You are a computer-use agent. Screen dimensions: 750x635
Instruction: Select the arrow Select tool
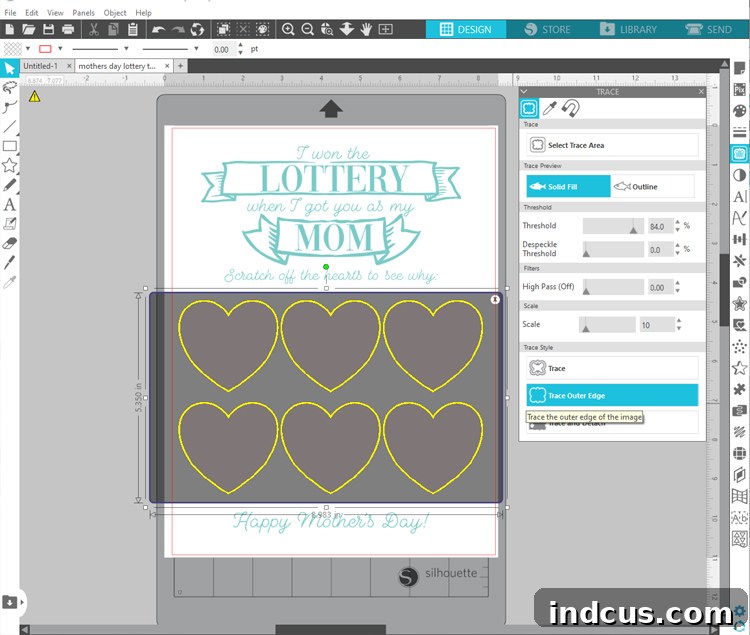pos(10,68)
